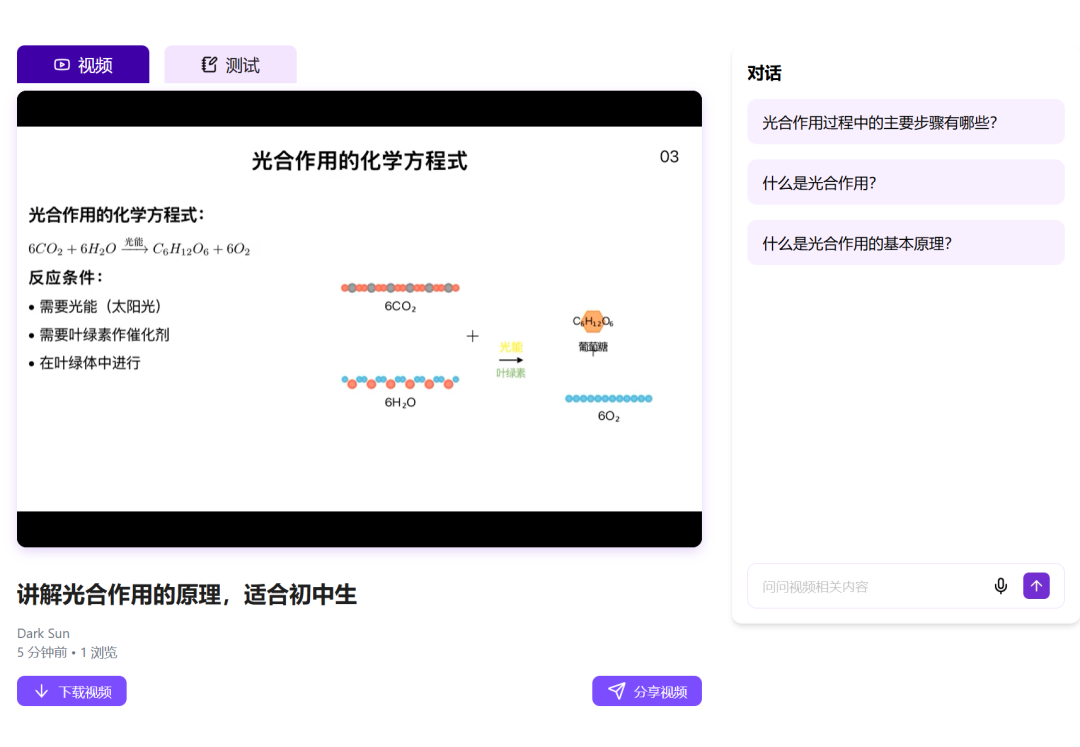Click the slide number 03
The width and height of the screenshot is (1080, 747).
coord(669,157)
